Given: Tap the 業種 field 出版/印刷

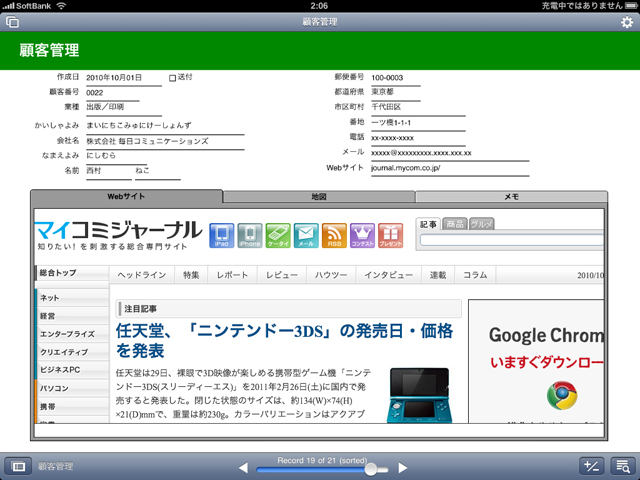Looking at the screenshot, I should pos(124,107).
